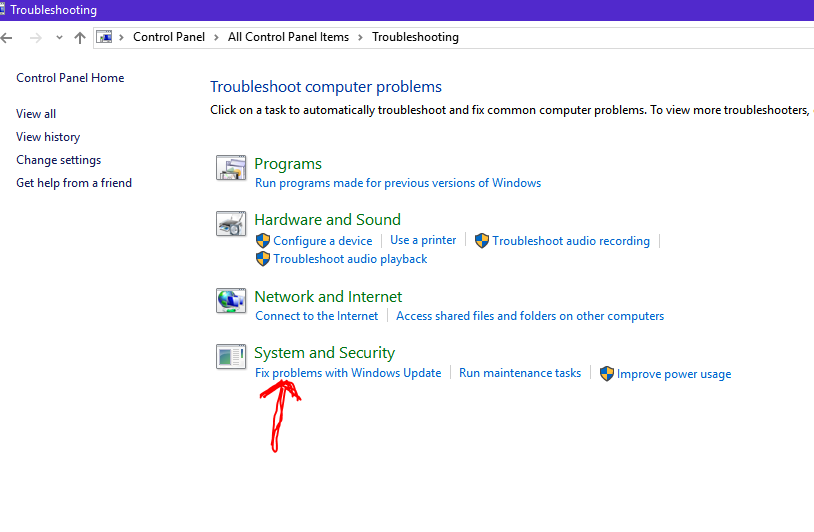This screenshot has width=814, height=532.
Task: Start Troubleshoot audio recording
Action: coord(571,241)
